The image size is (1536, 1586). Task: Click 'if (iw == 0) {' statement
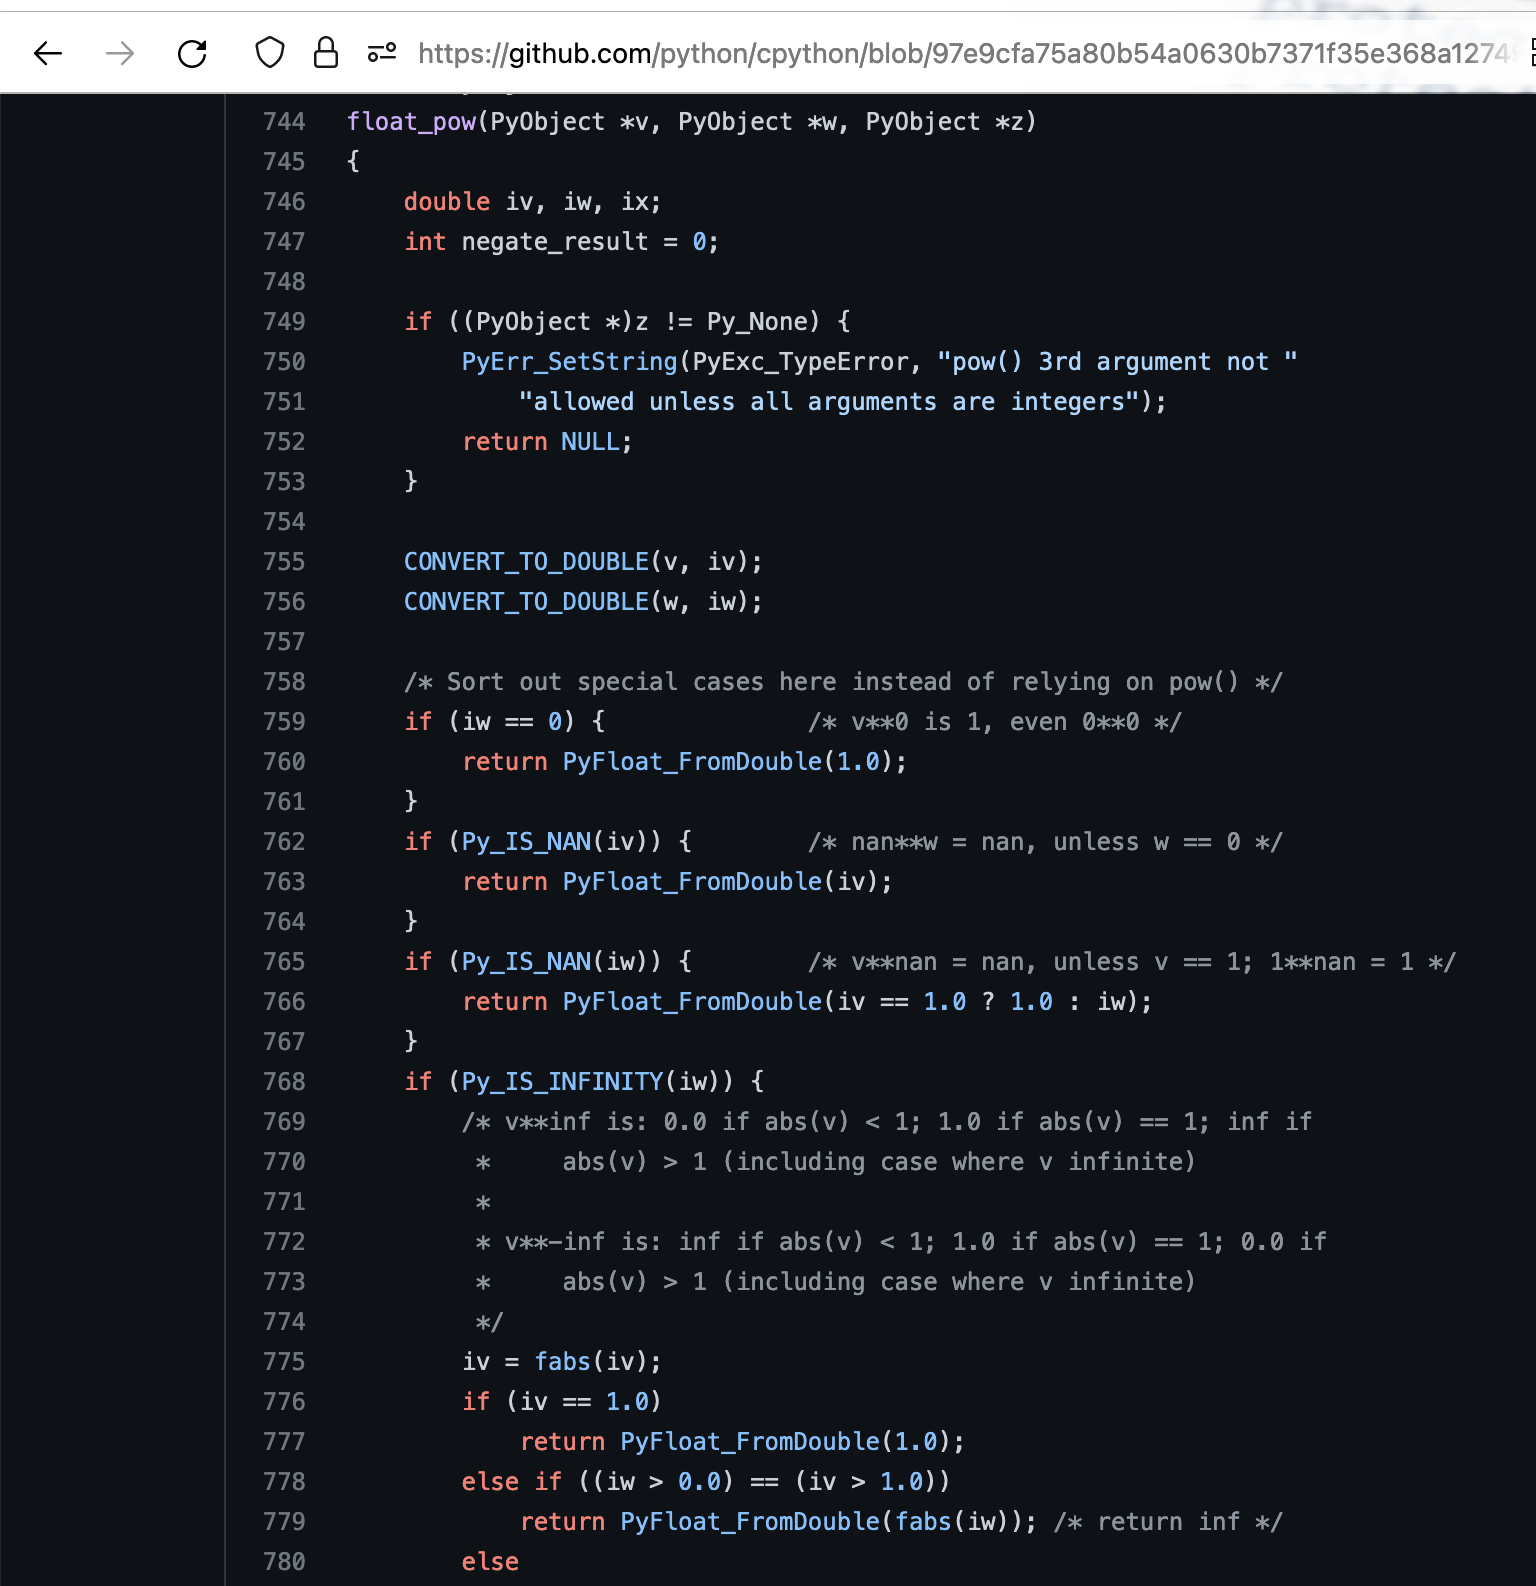click(x=504, y=722)
